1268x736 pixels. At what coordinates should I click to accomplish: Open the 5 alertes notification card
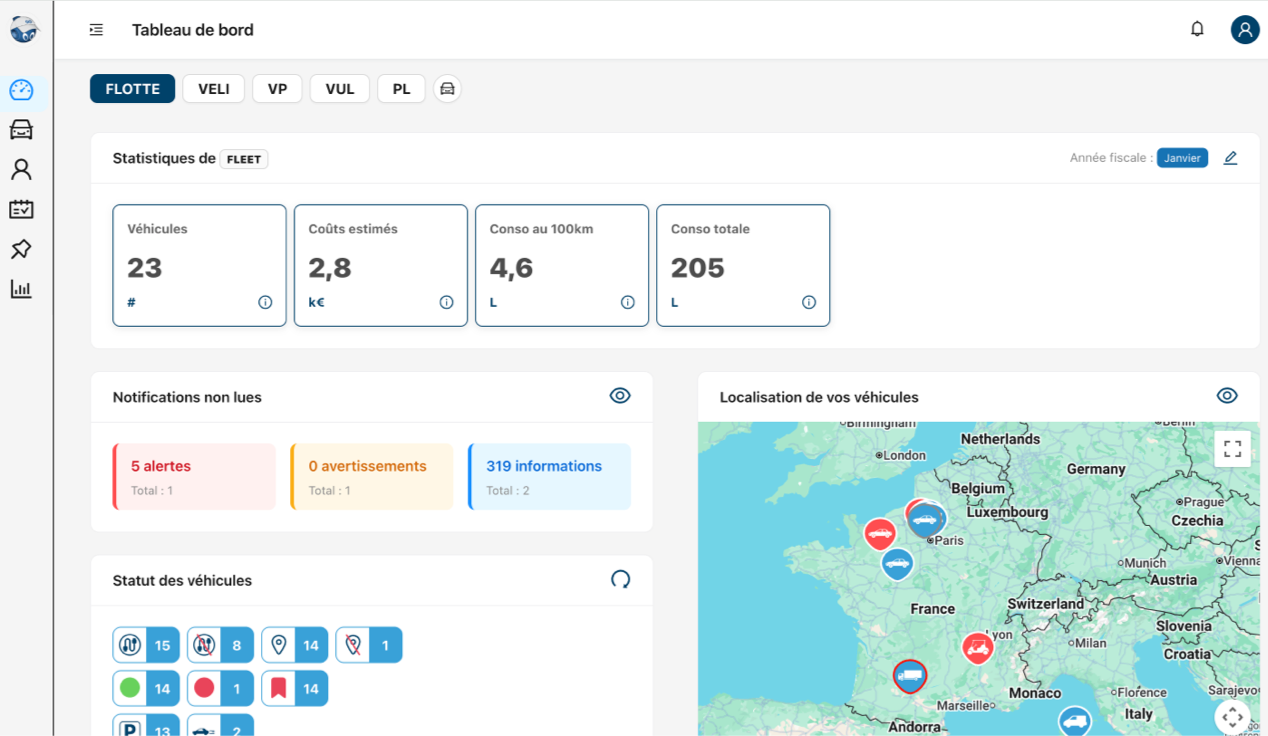point(194,477)
